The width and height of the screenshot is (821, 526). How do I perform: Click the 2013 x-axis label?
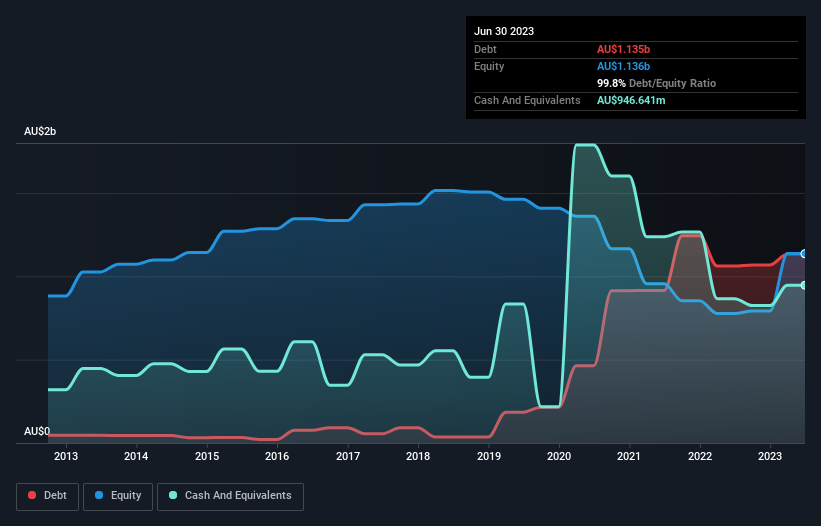[66, 457]
